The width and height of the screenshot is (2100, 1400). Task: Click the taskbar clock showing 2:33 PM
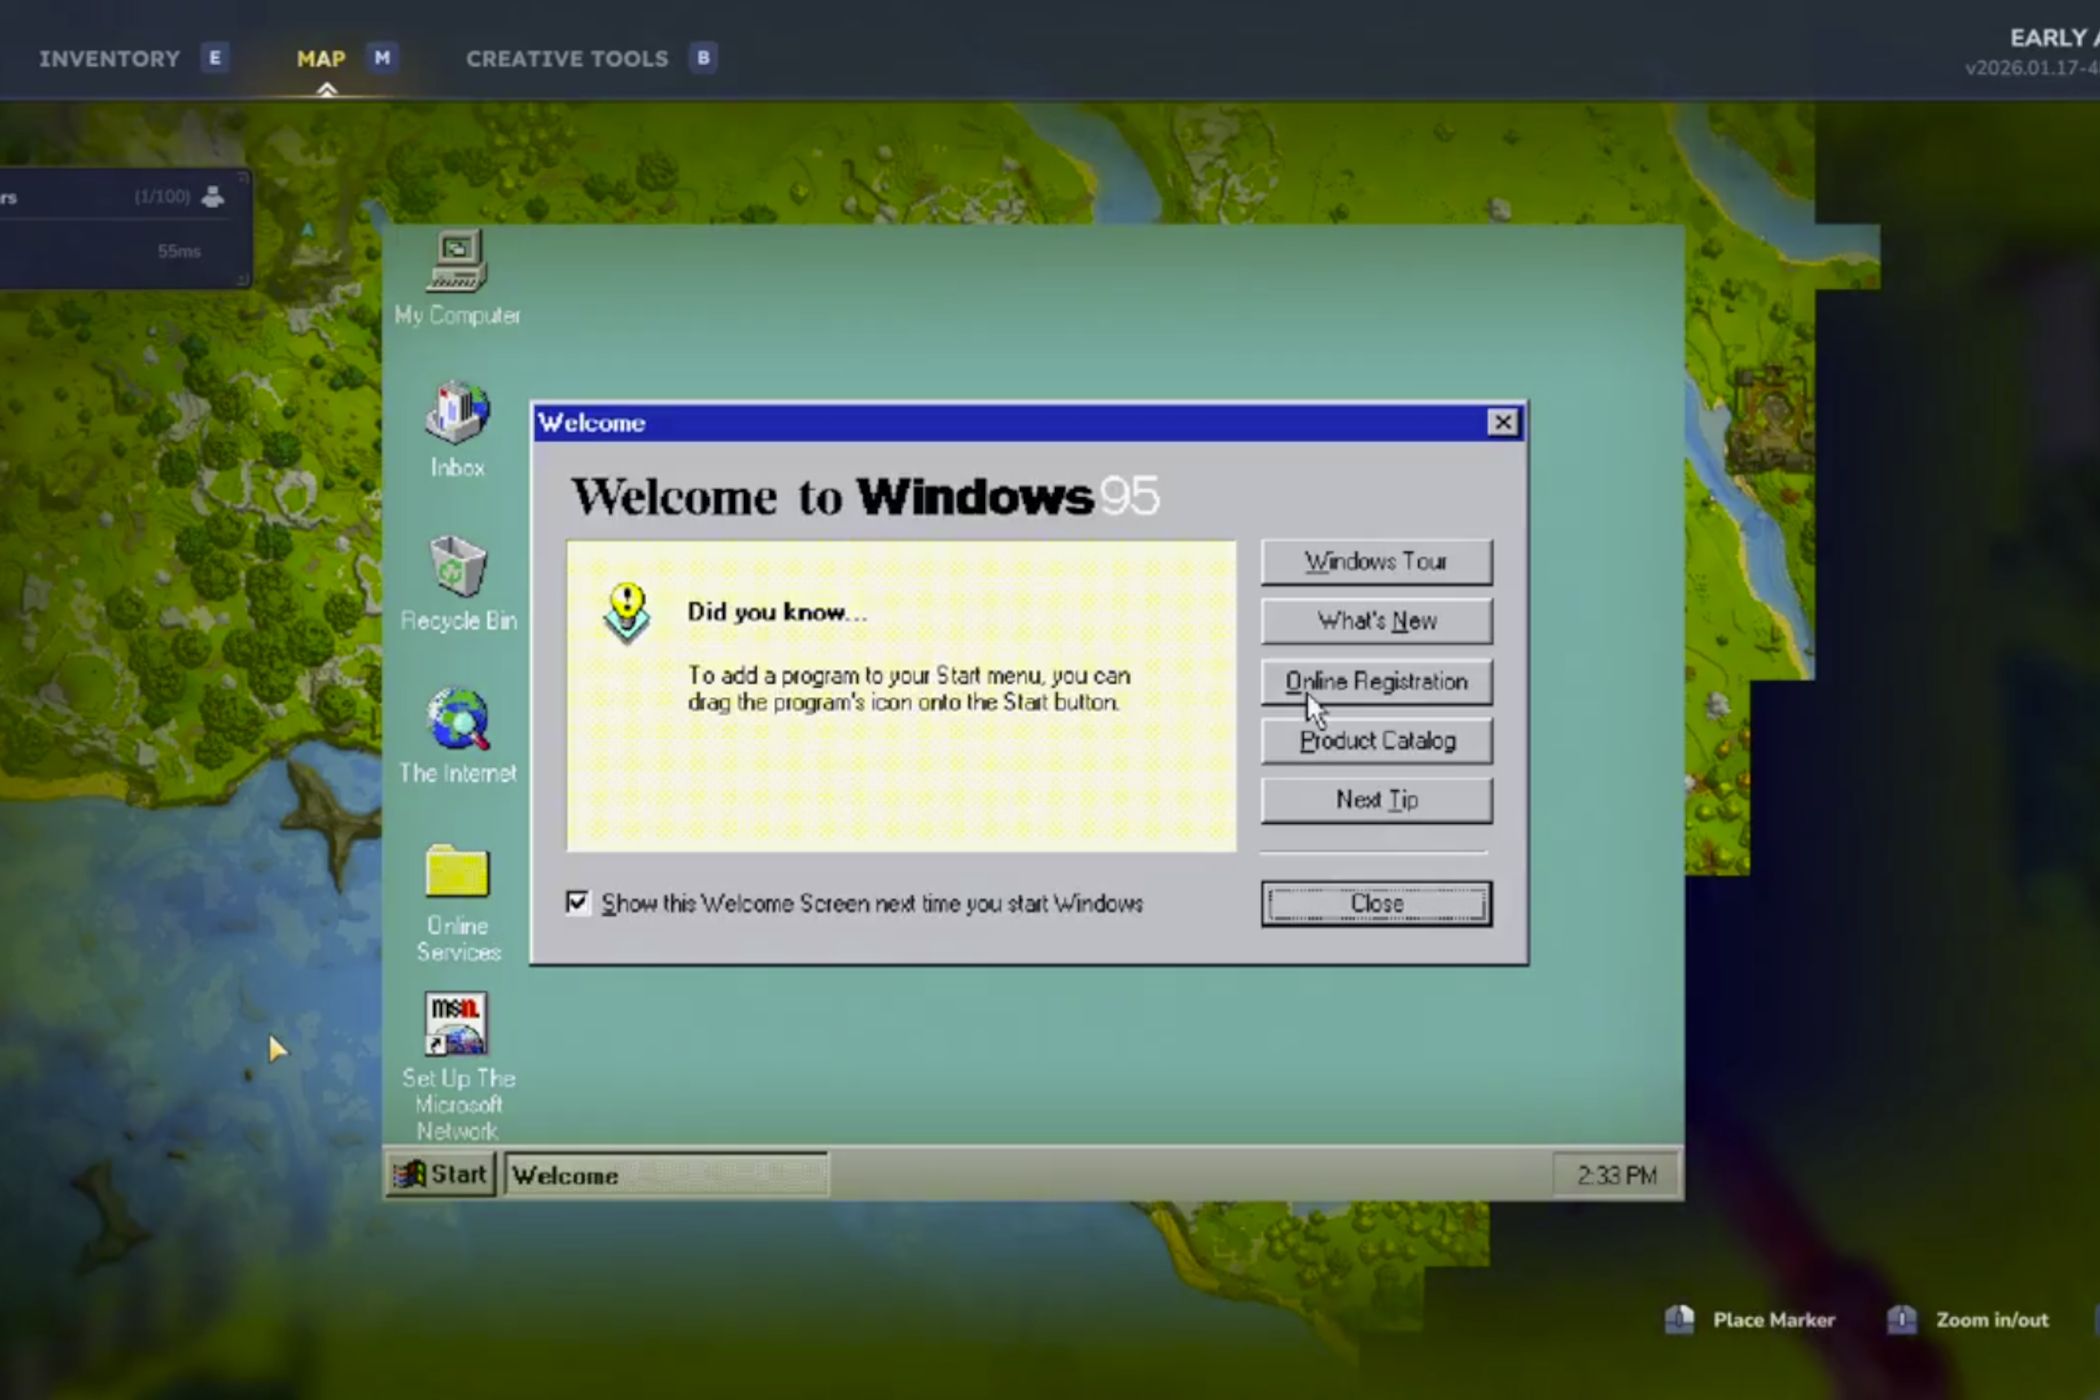[1613, 1175]
